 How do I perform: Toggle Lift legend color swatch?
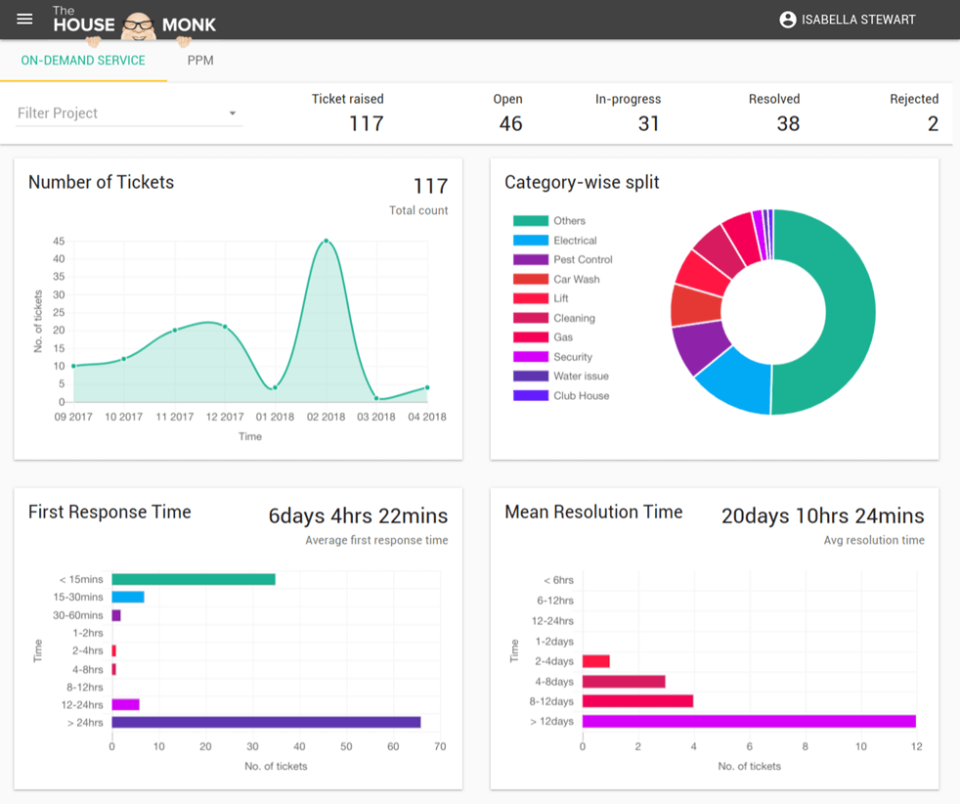click(x=530, y=299)
